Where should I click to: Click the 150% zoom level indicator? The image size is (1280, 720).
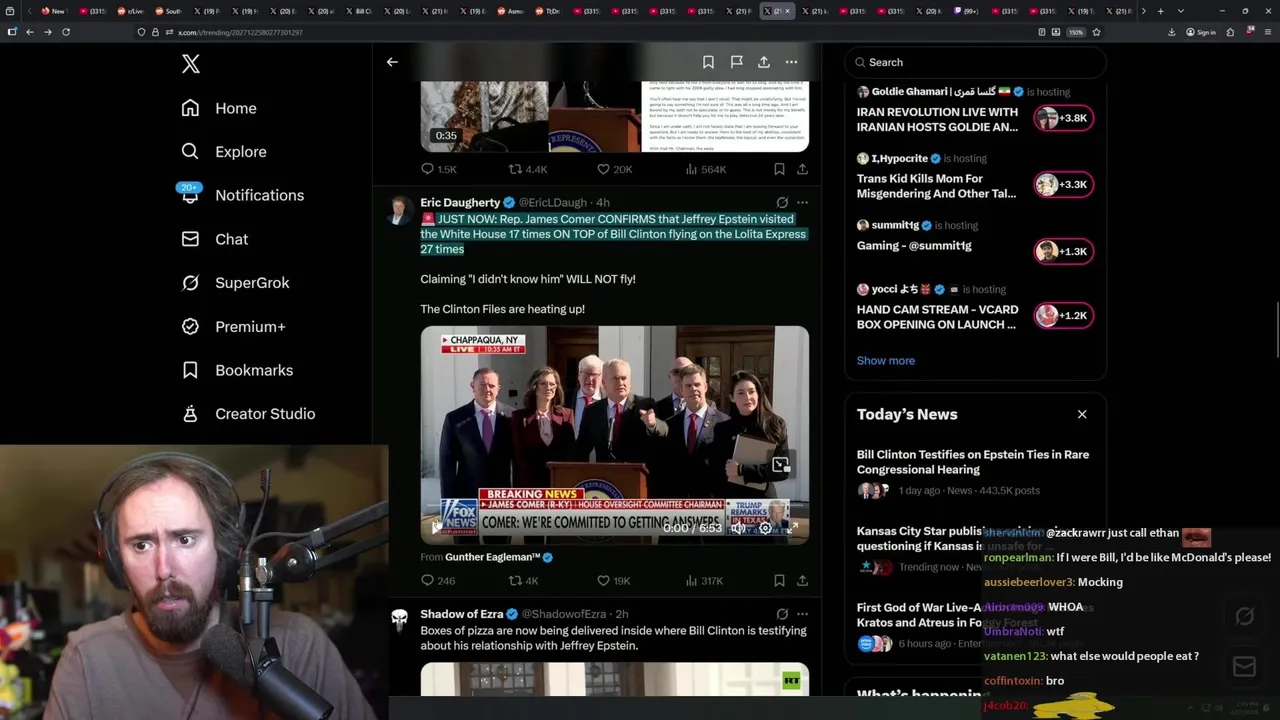coord(1076,32)
